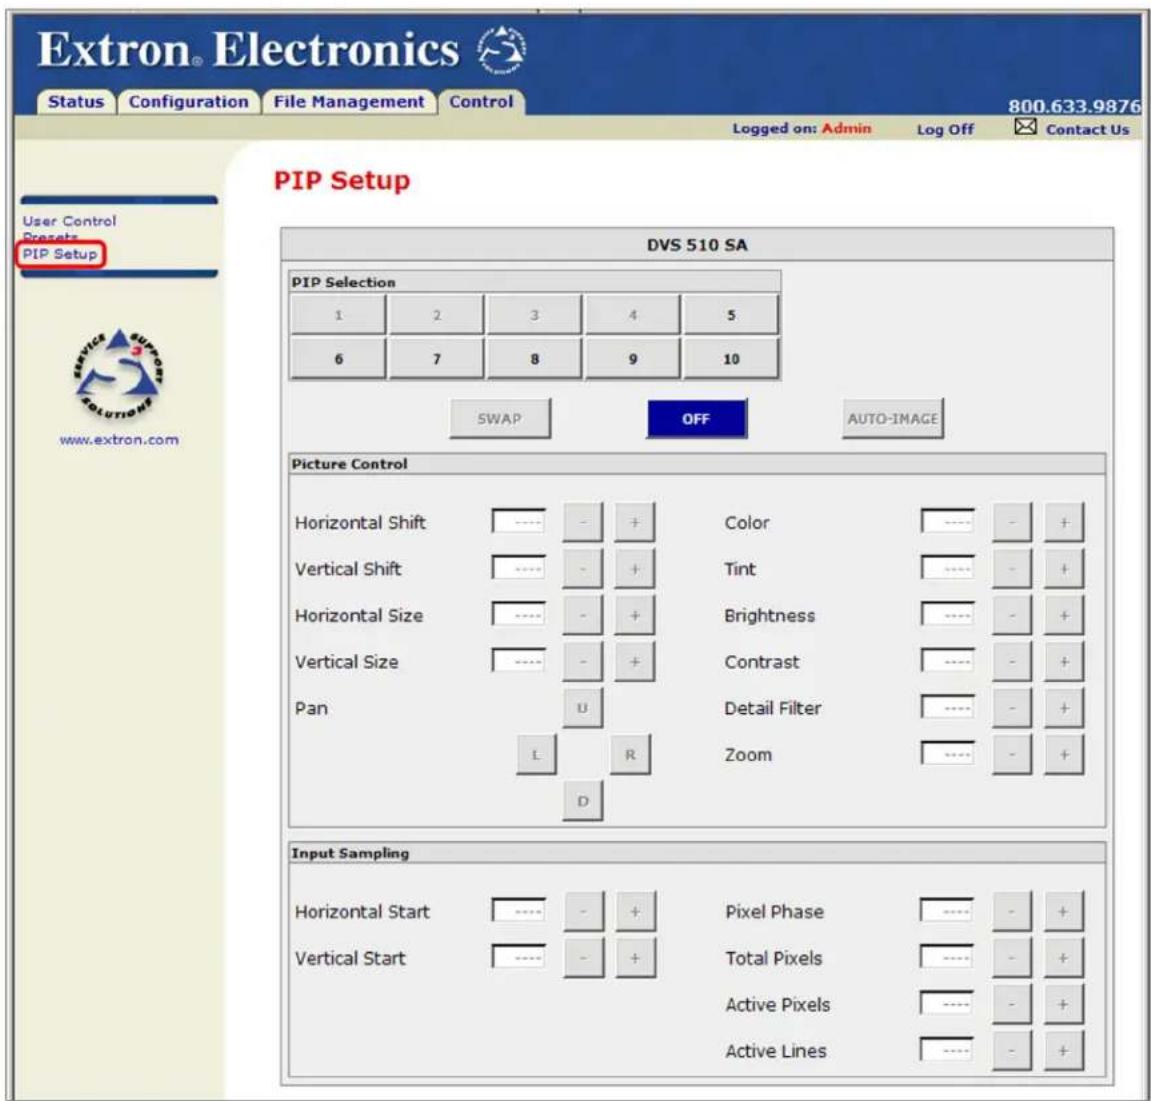
Task: Click the Horizontal Start value field
Action: coord(518,910)
